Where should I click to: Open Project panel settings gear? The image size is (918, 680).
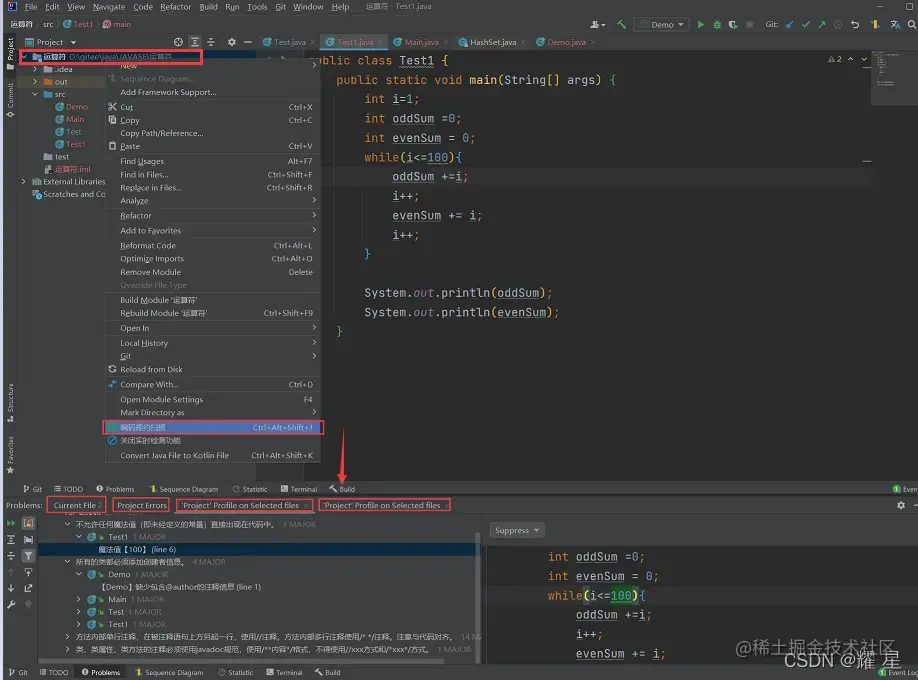pos(231,42)
